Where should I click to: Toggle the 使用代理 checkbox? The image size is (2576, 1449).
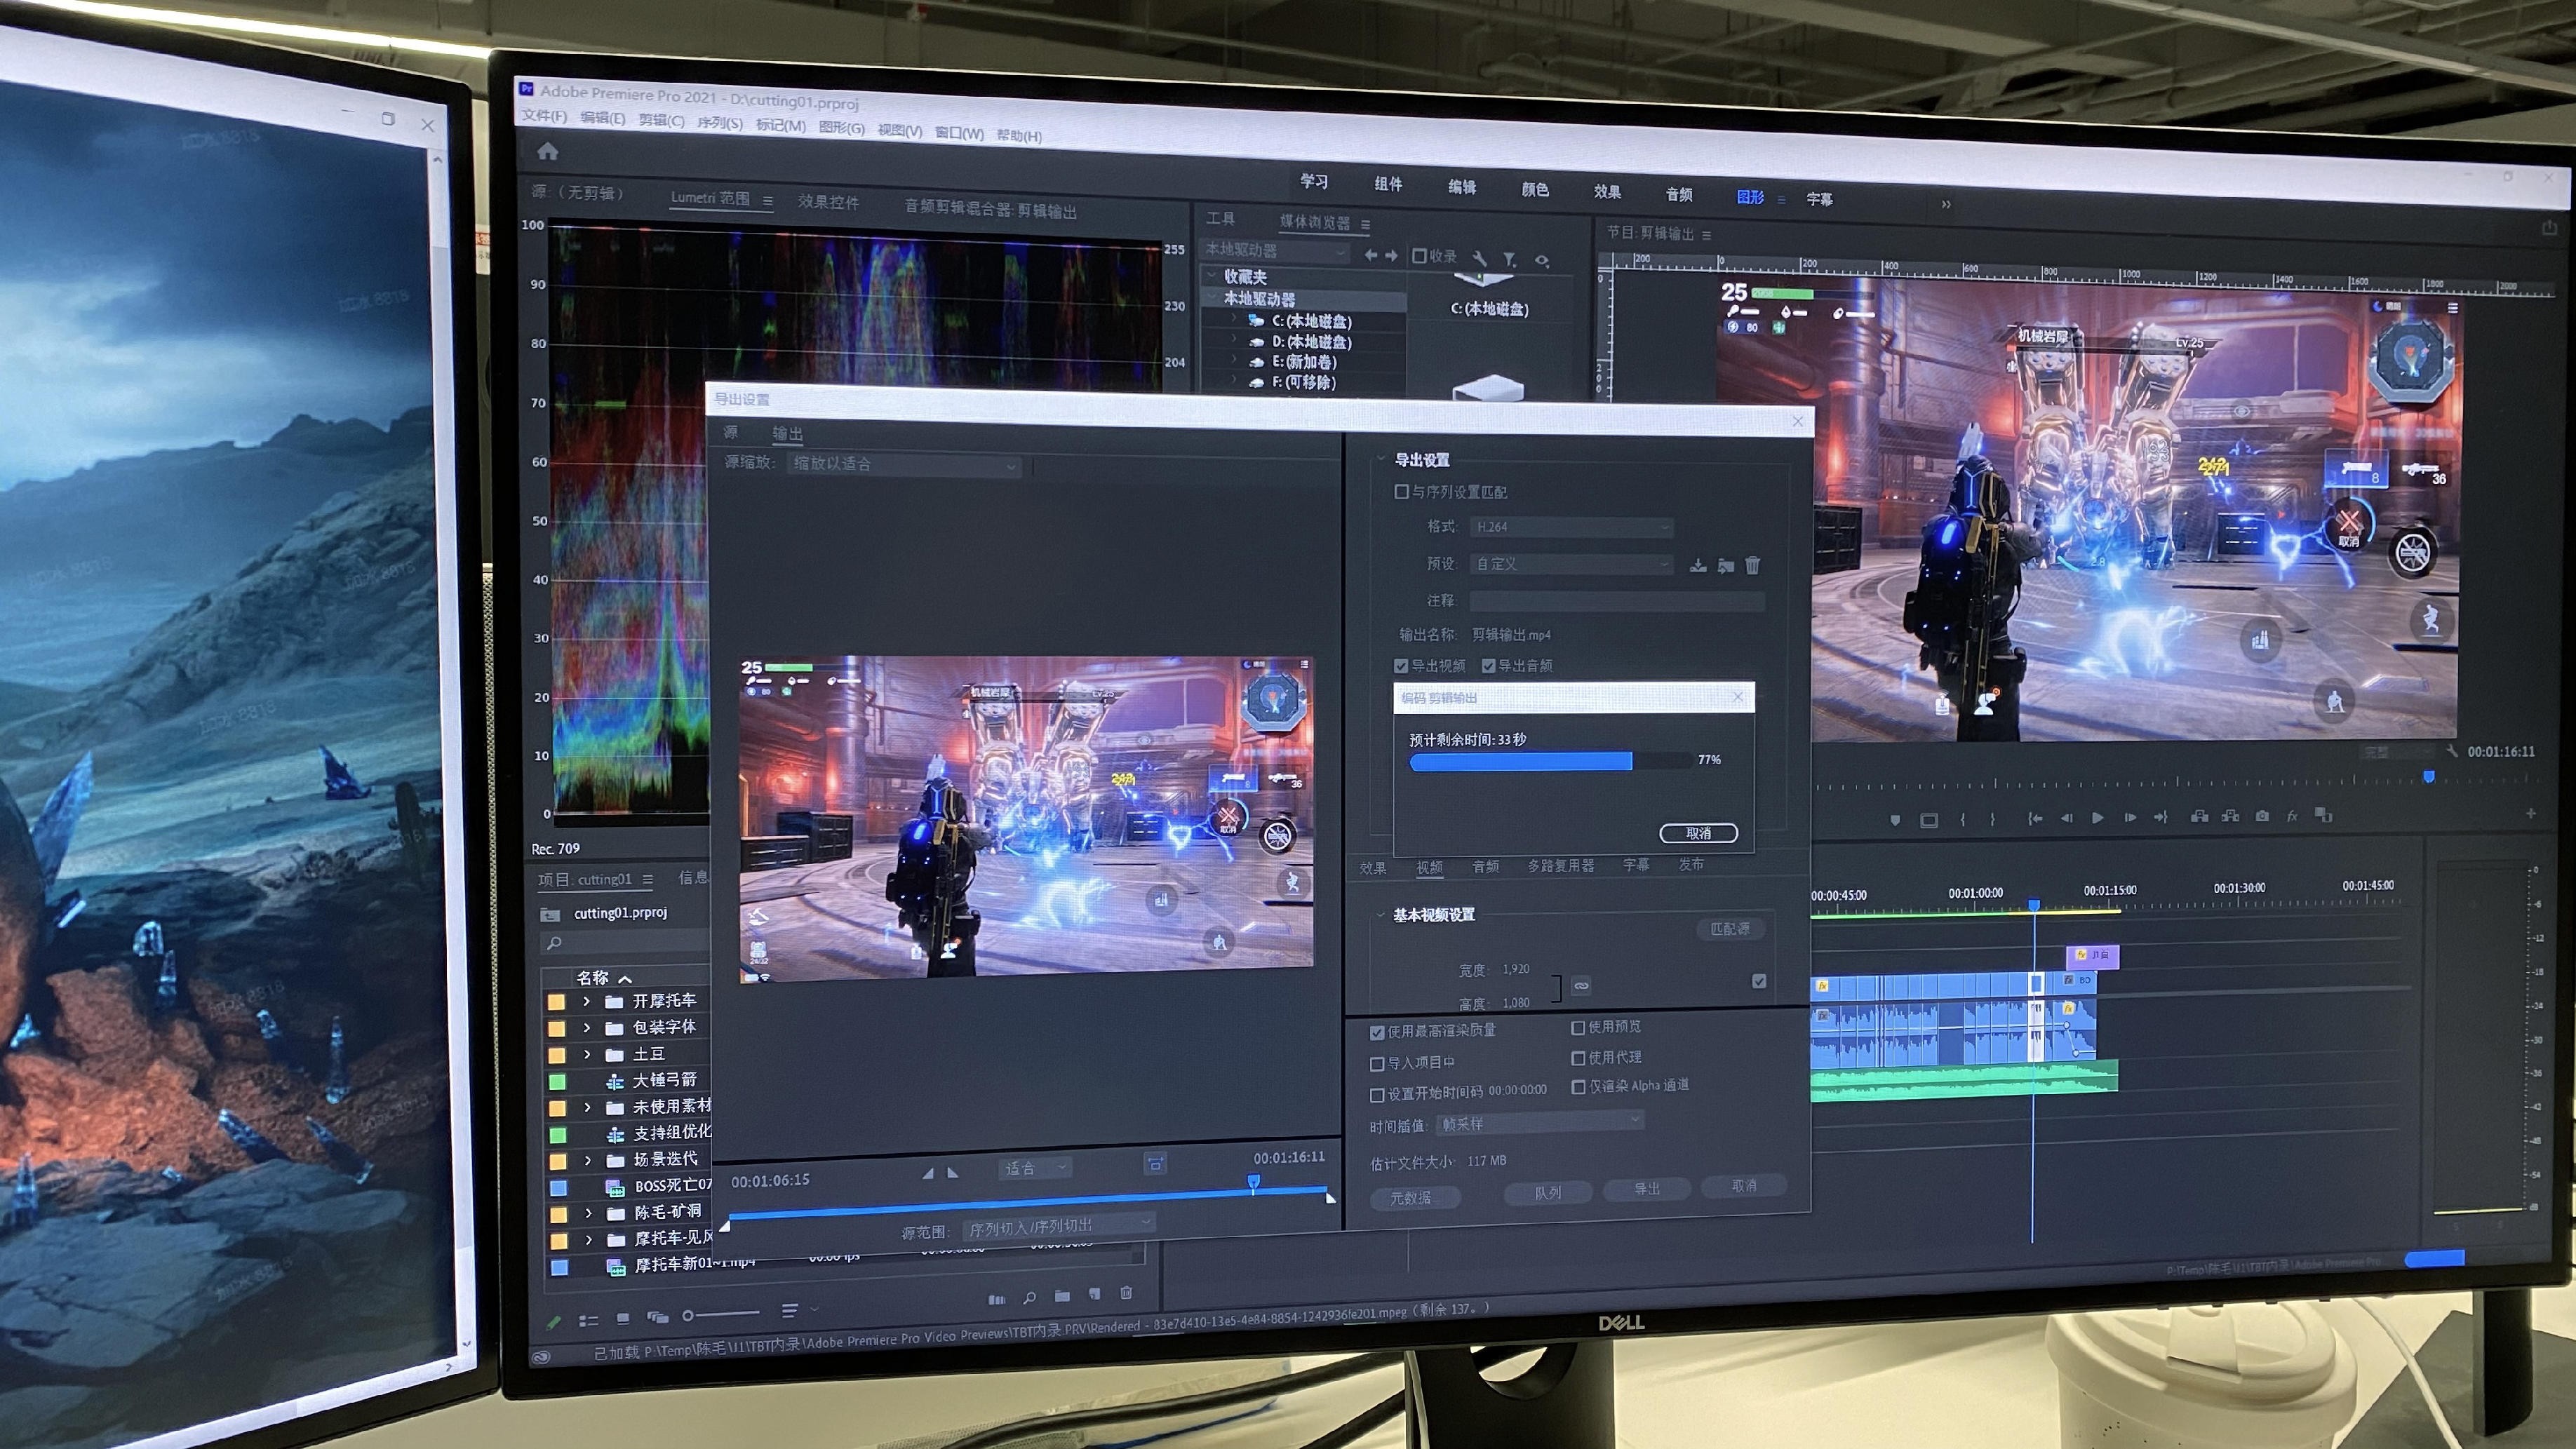[1578, 1058]
